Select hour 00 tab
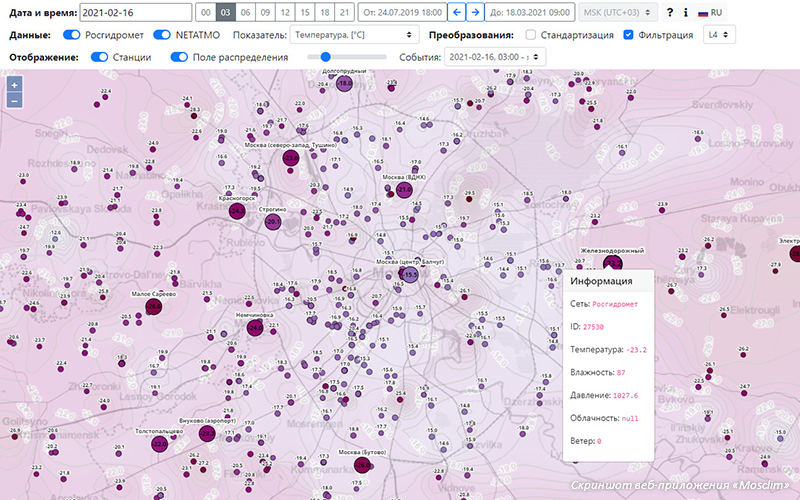The height and width of the screenshot is (500, 800). (x=206, y=12)
